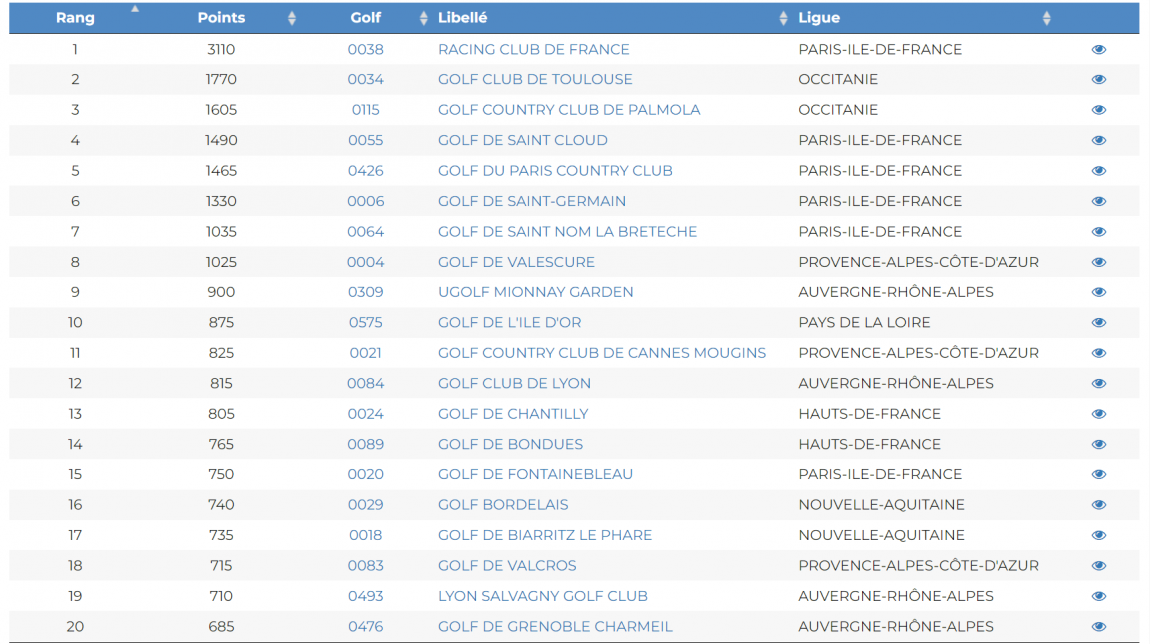Open golf code 0426 link

365,171
